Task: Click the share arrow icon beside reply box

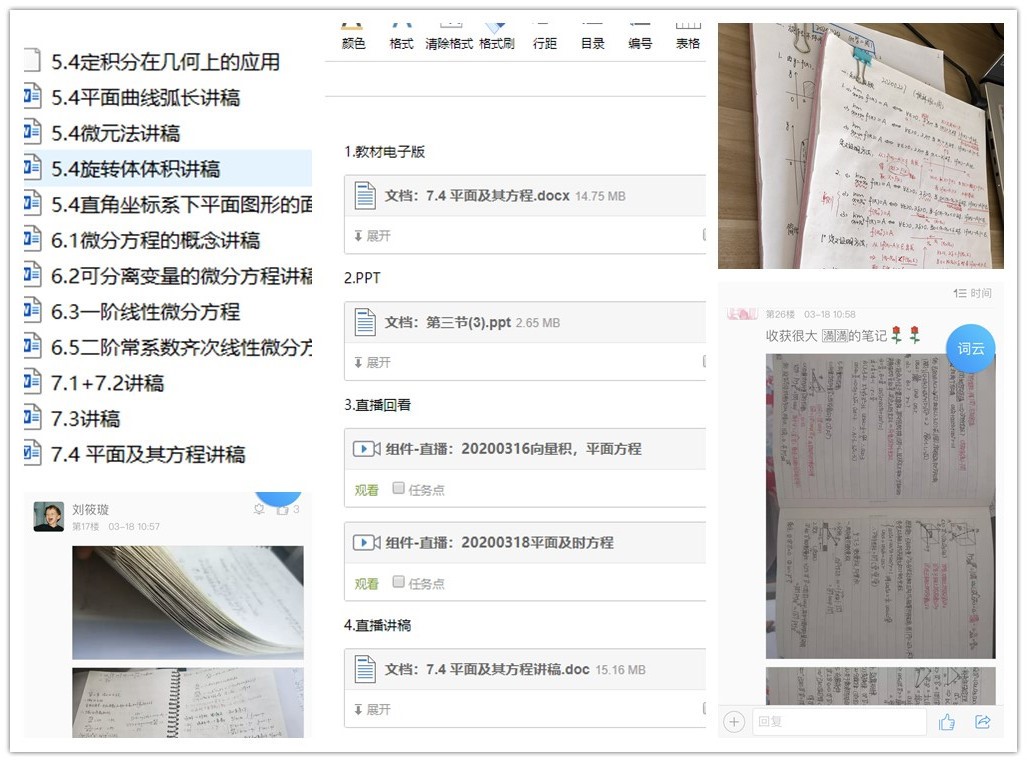Action: pyautogui.click(x=982, y=722)
